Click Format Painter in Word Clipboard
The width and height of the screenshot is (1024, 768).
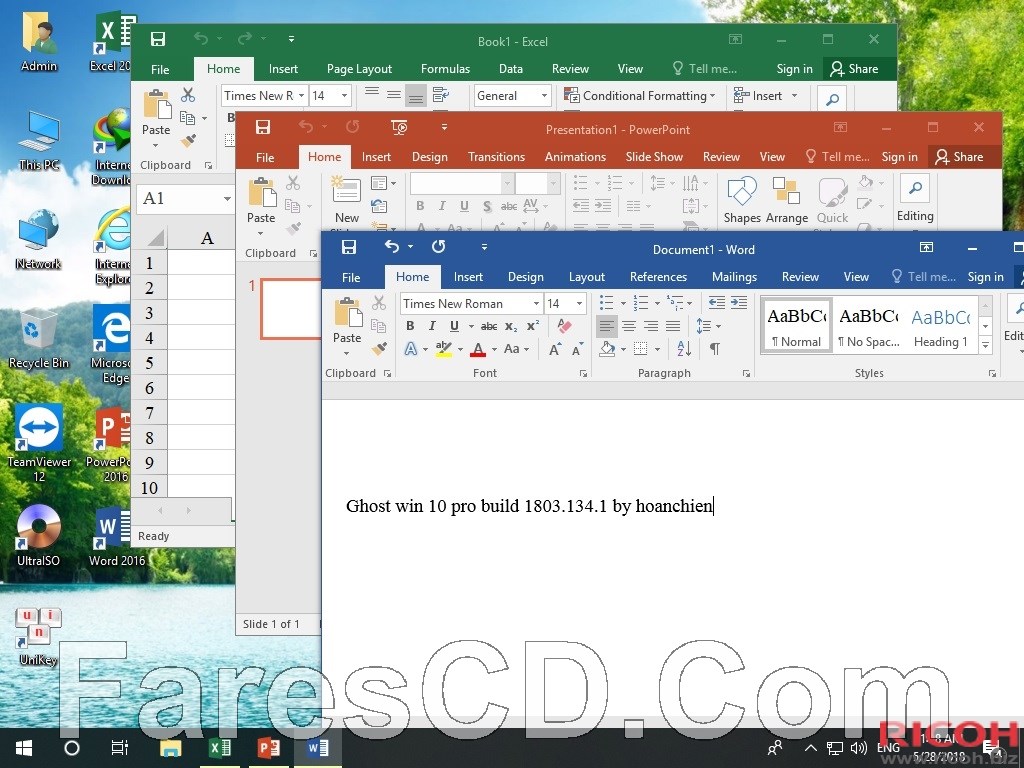tap(379, 349)
